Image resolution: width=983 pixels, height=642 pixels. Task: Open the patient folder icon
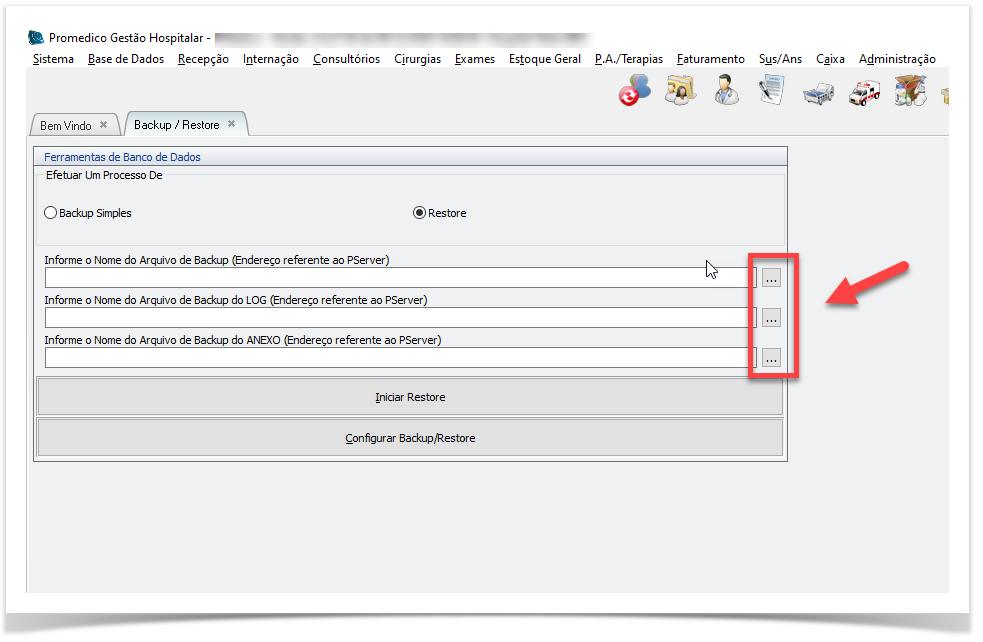(x=680, y=91)
